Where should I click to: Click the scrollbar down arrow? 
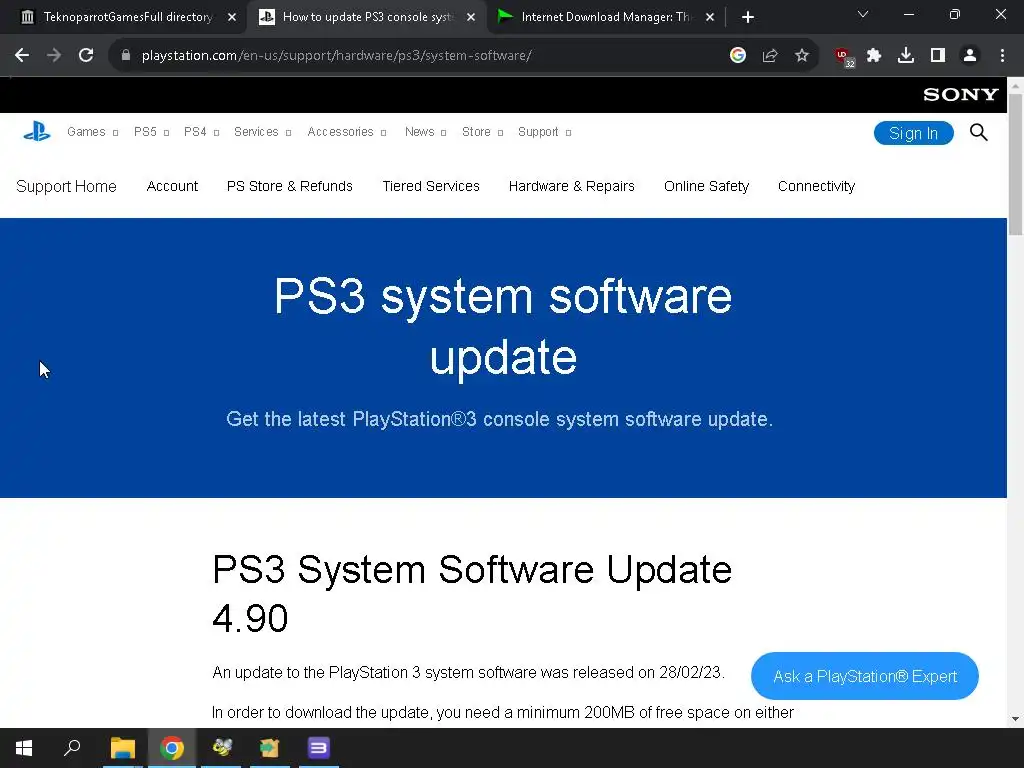pos(1016,719)
